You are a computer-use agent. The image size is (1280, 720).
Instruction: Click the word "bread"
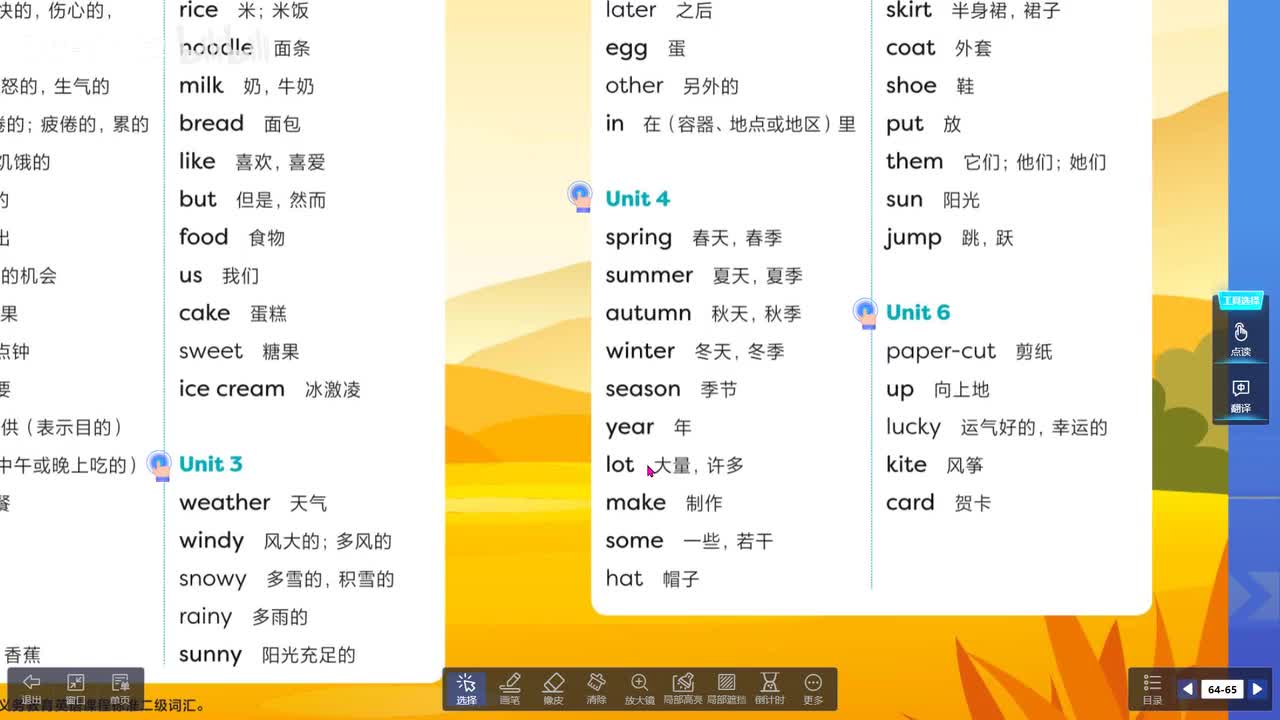point(211,123)
